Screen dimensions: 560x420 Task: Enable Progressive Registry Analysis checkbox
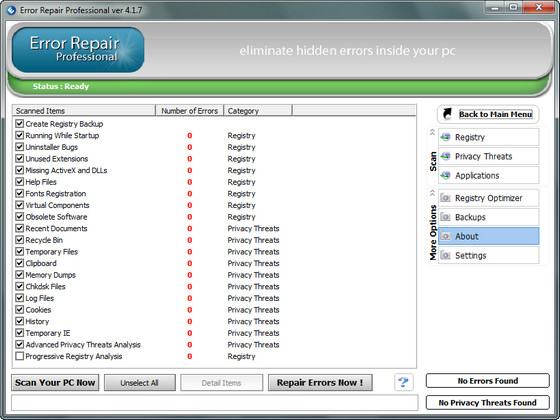(x=20, y=356)
